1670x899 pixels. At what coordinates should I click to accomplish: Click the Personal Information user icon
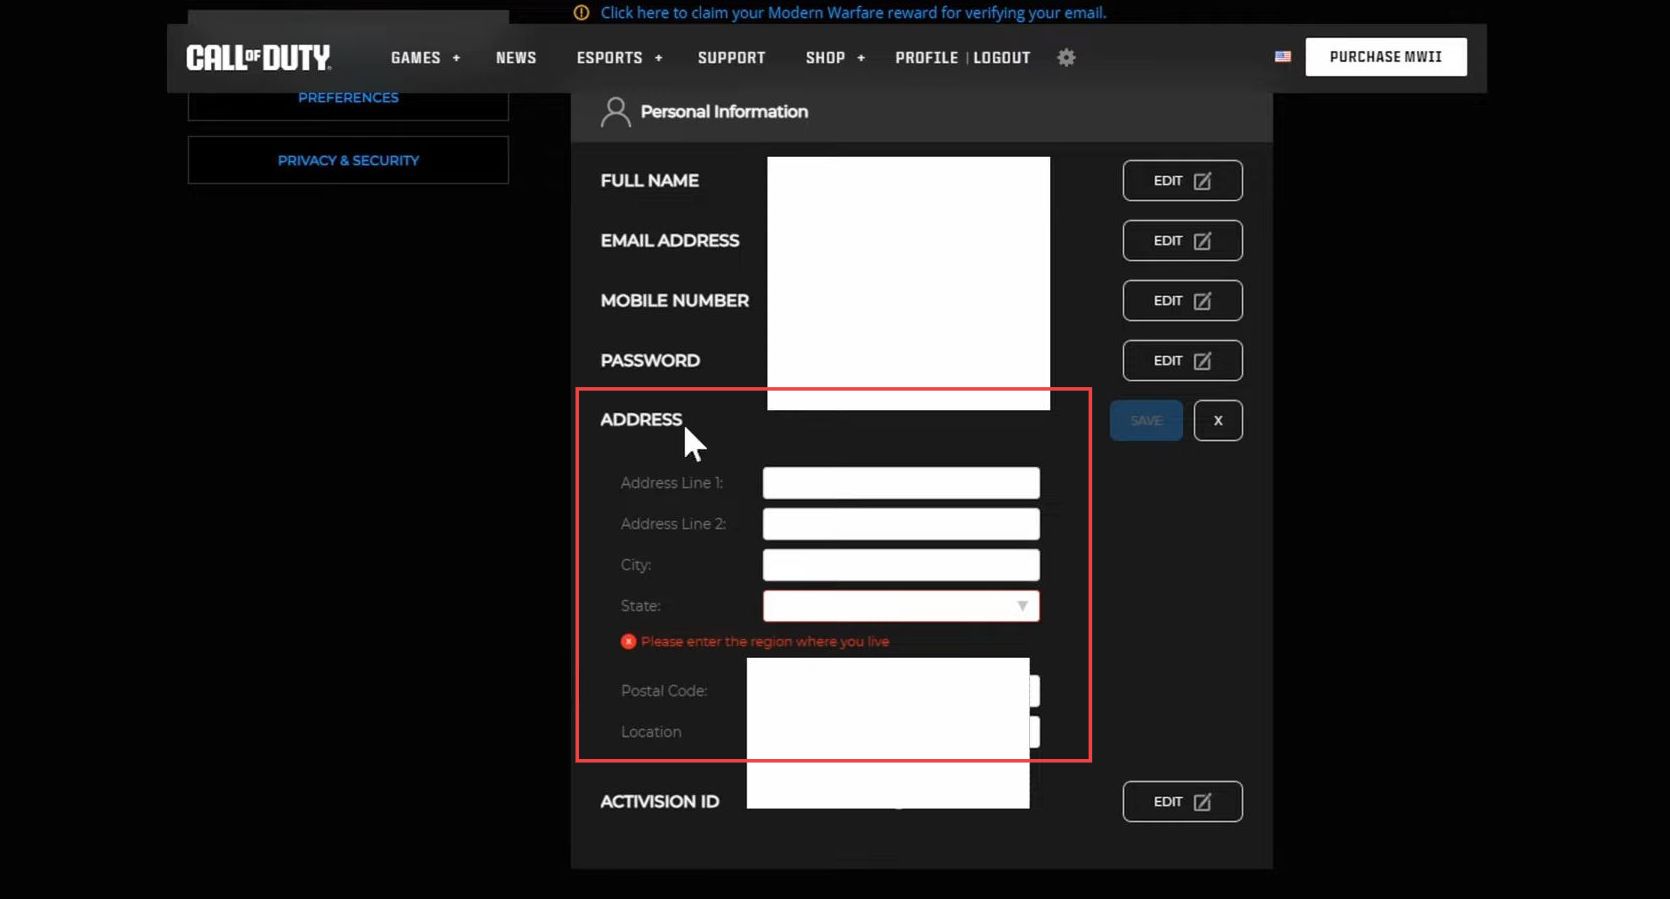coord(615,112)
